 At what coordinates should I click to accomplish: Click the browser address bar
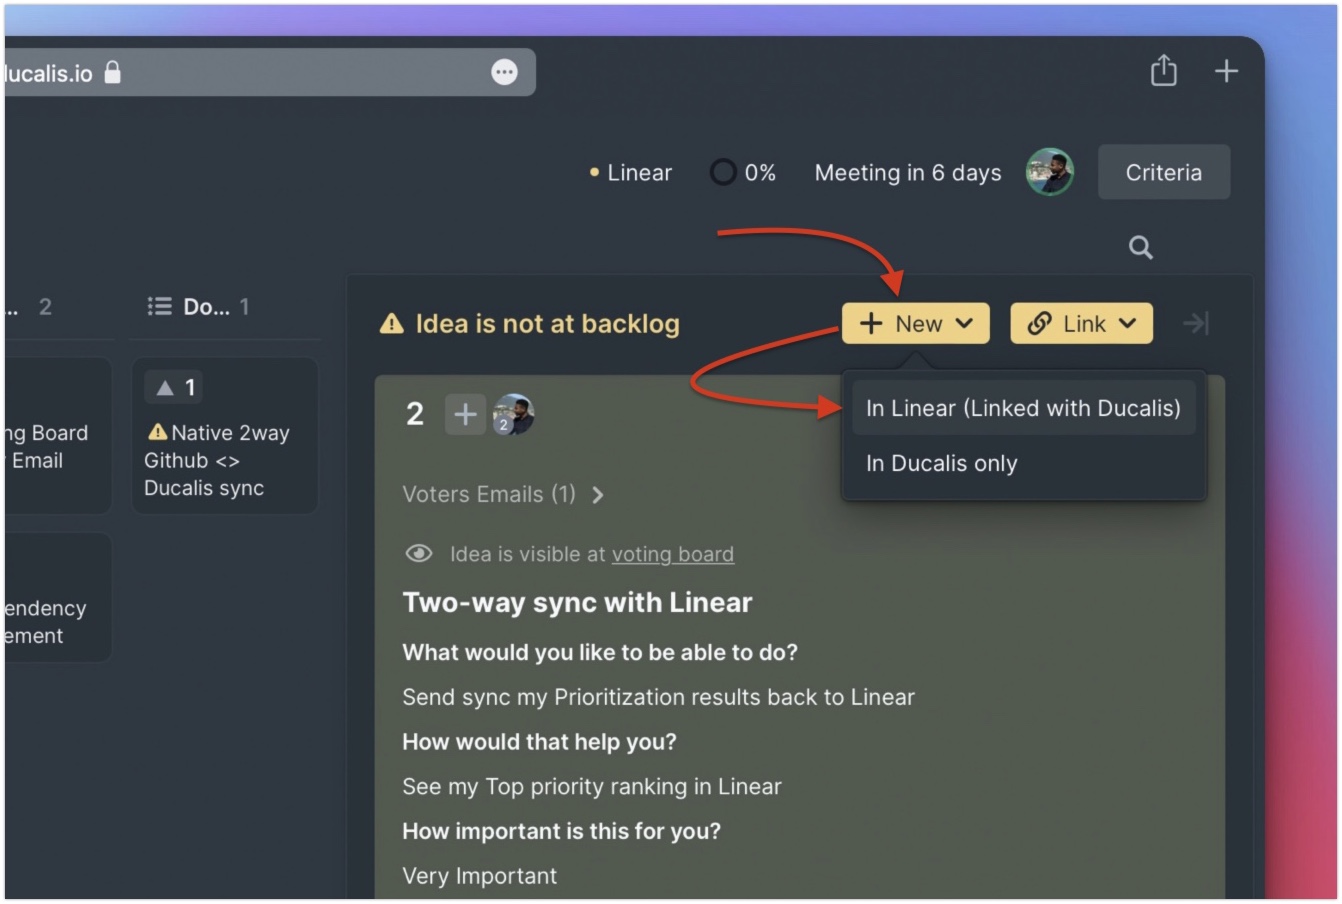[268, 72]
